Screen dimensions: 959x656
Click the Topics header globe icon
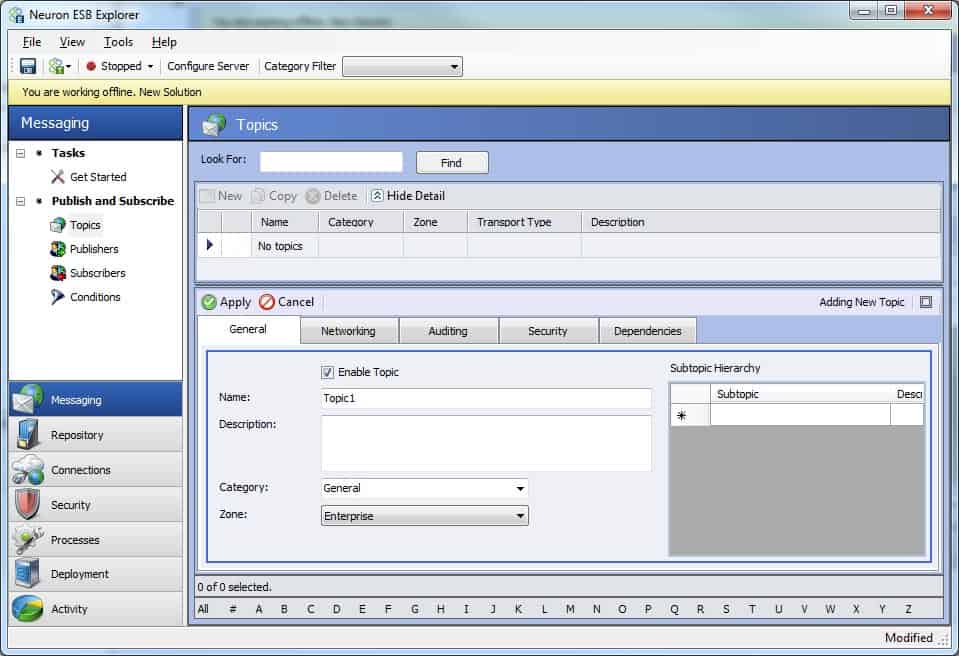(214, 125)
